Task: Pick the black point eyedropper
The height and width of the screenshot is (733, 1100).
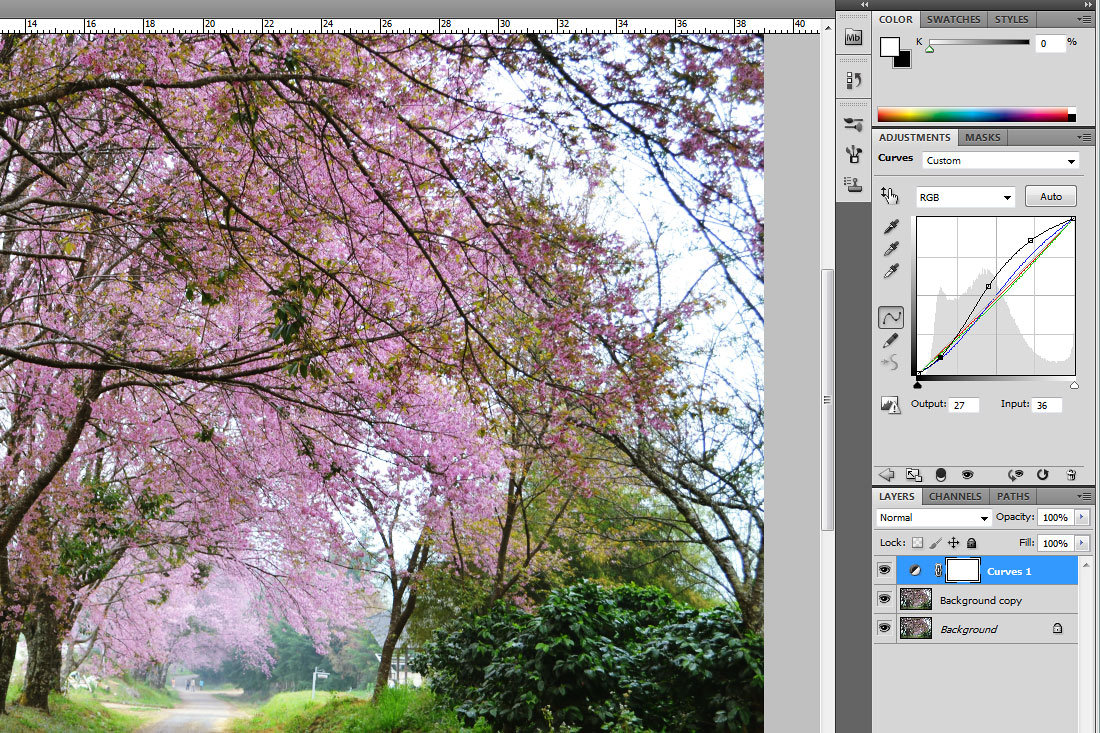Action: click(891, 228)
